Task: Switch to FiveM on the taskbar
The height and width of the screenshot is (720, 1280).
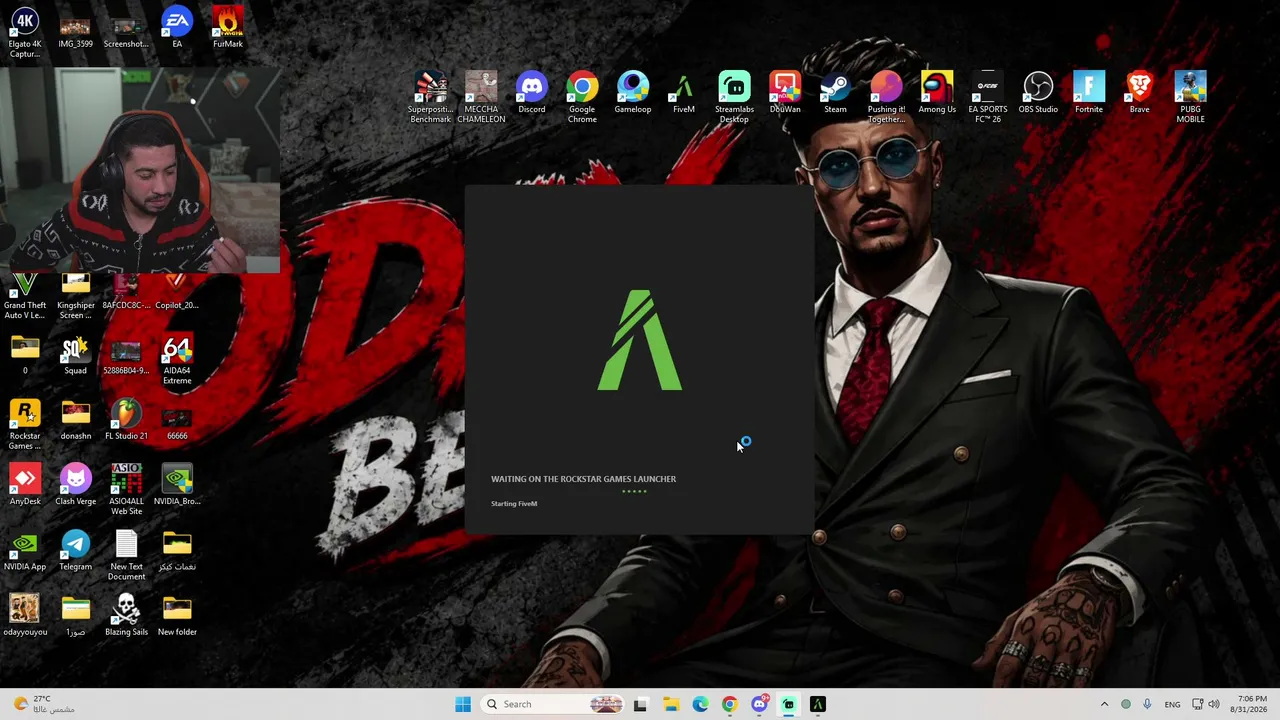Action: 818,704
